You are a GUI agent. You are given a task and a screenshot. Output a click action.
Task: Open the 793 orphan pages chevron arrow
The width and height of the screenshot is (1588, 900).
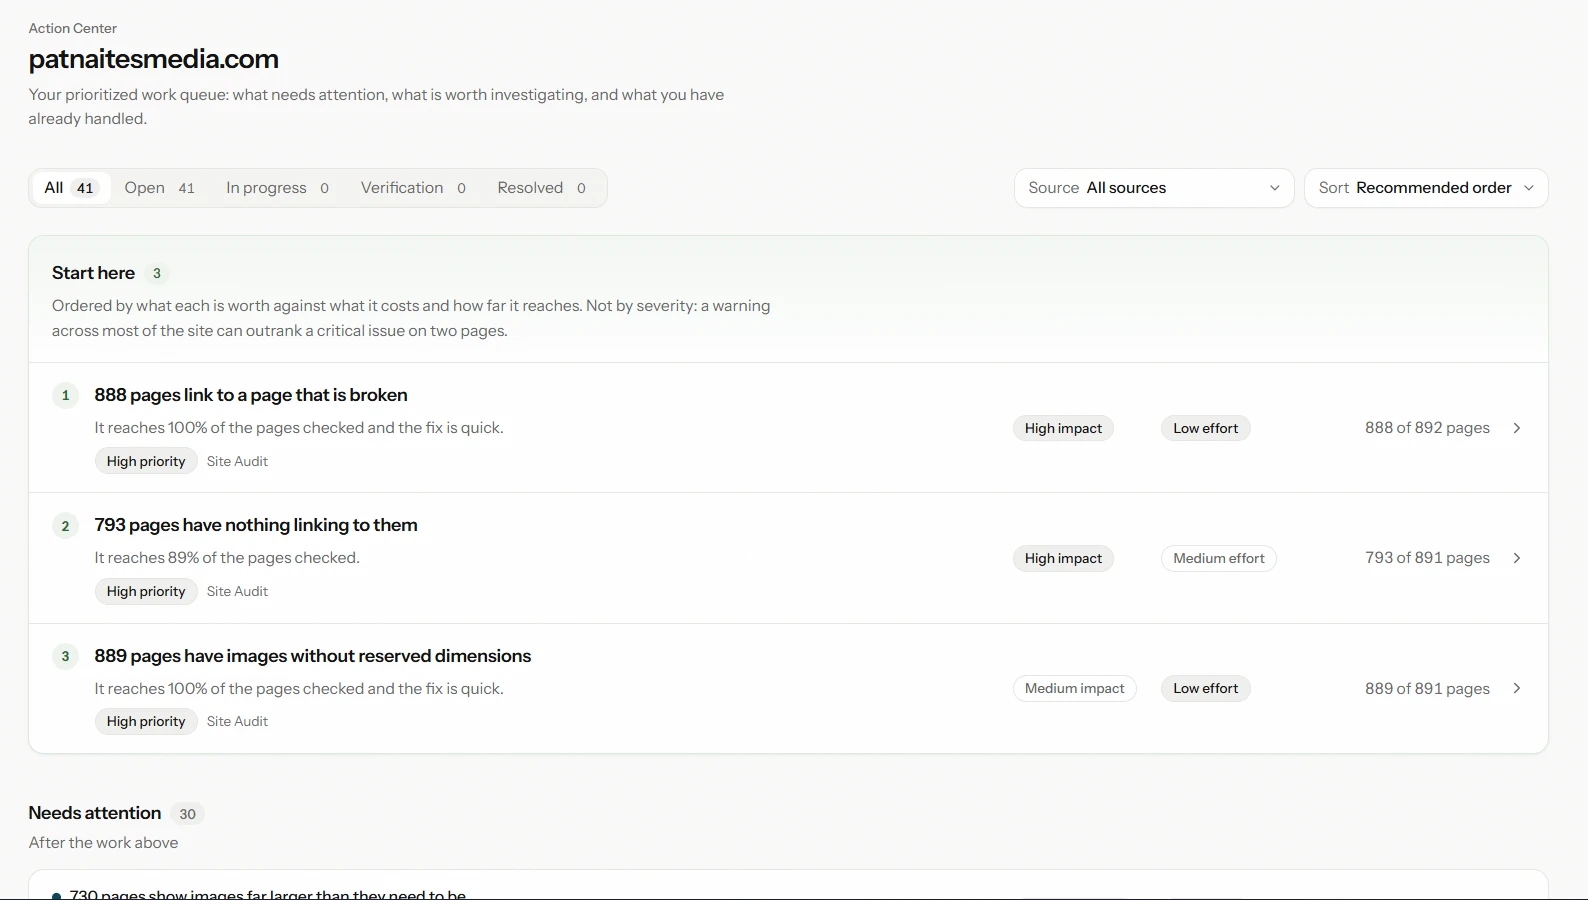1517,558
